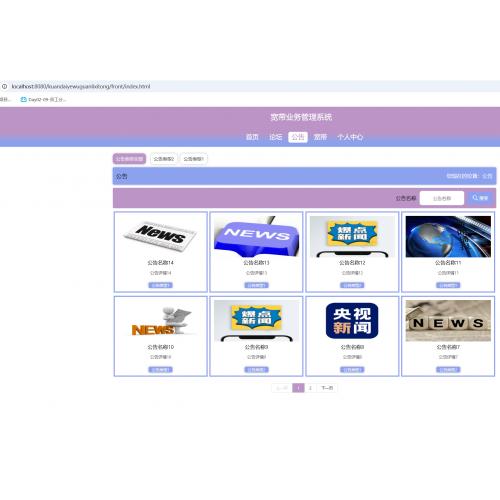Select the highlighted all-types filter tag

129,159
